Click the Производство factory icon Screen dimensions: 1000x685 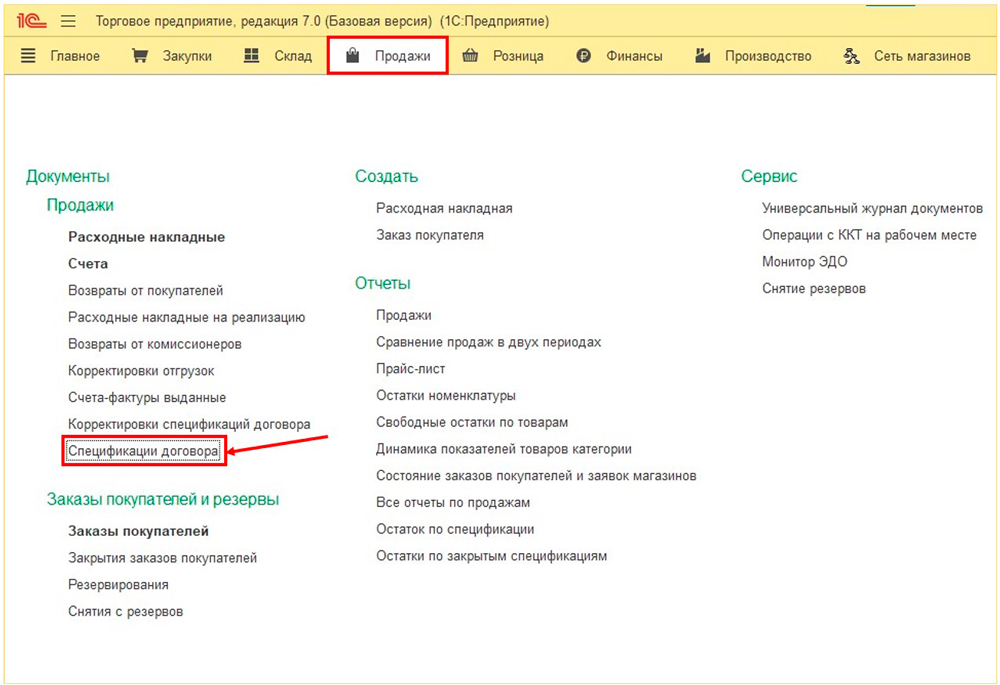(704, 56)
